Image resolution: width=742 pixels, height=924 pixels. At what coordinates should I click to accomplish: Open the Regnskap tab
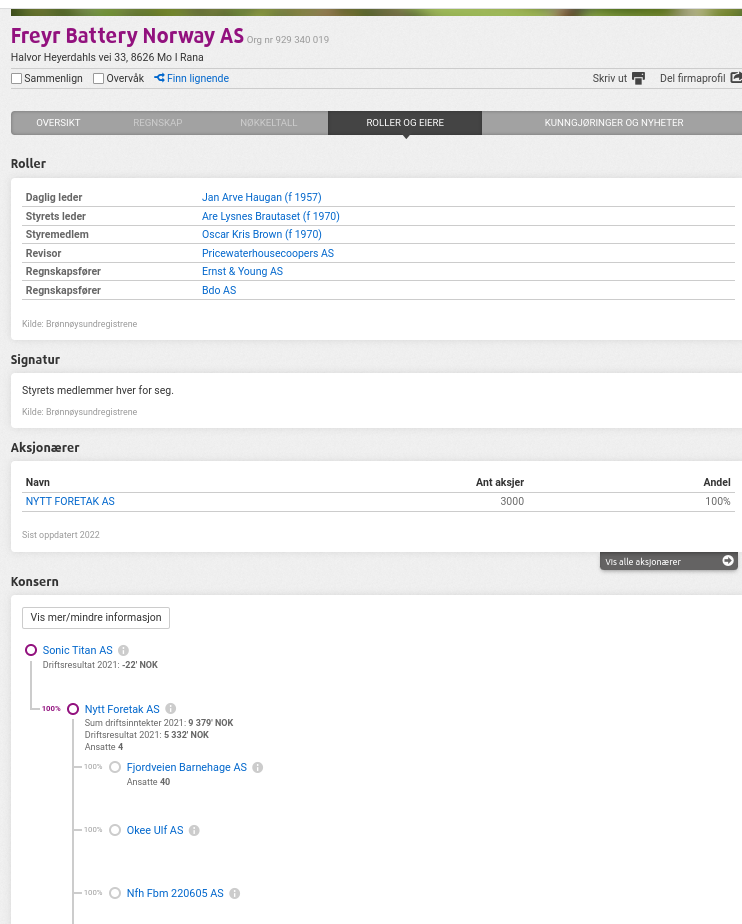click(x=157, y=123)
